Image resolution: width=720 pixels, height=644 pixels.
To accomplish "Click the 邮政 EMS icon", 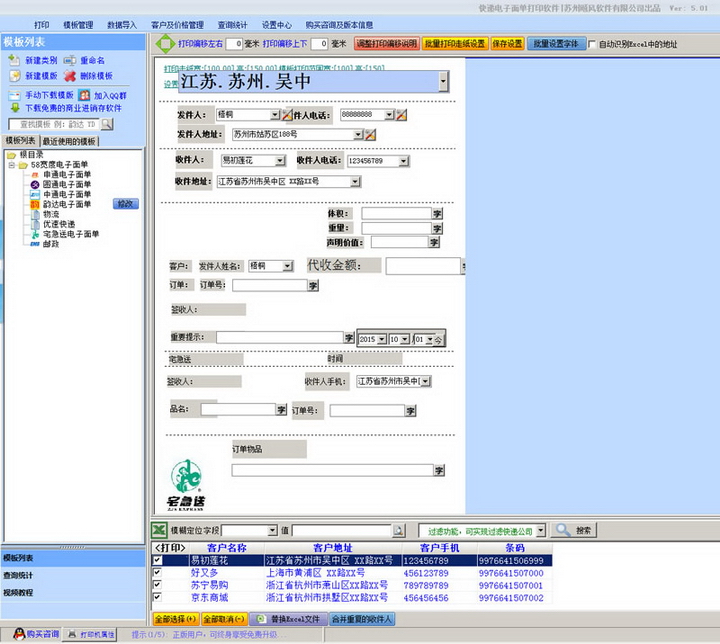I will (x=35, y=244).
